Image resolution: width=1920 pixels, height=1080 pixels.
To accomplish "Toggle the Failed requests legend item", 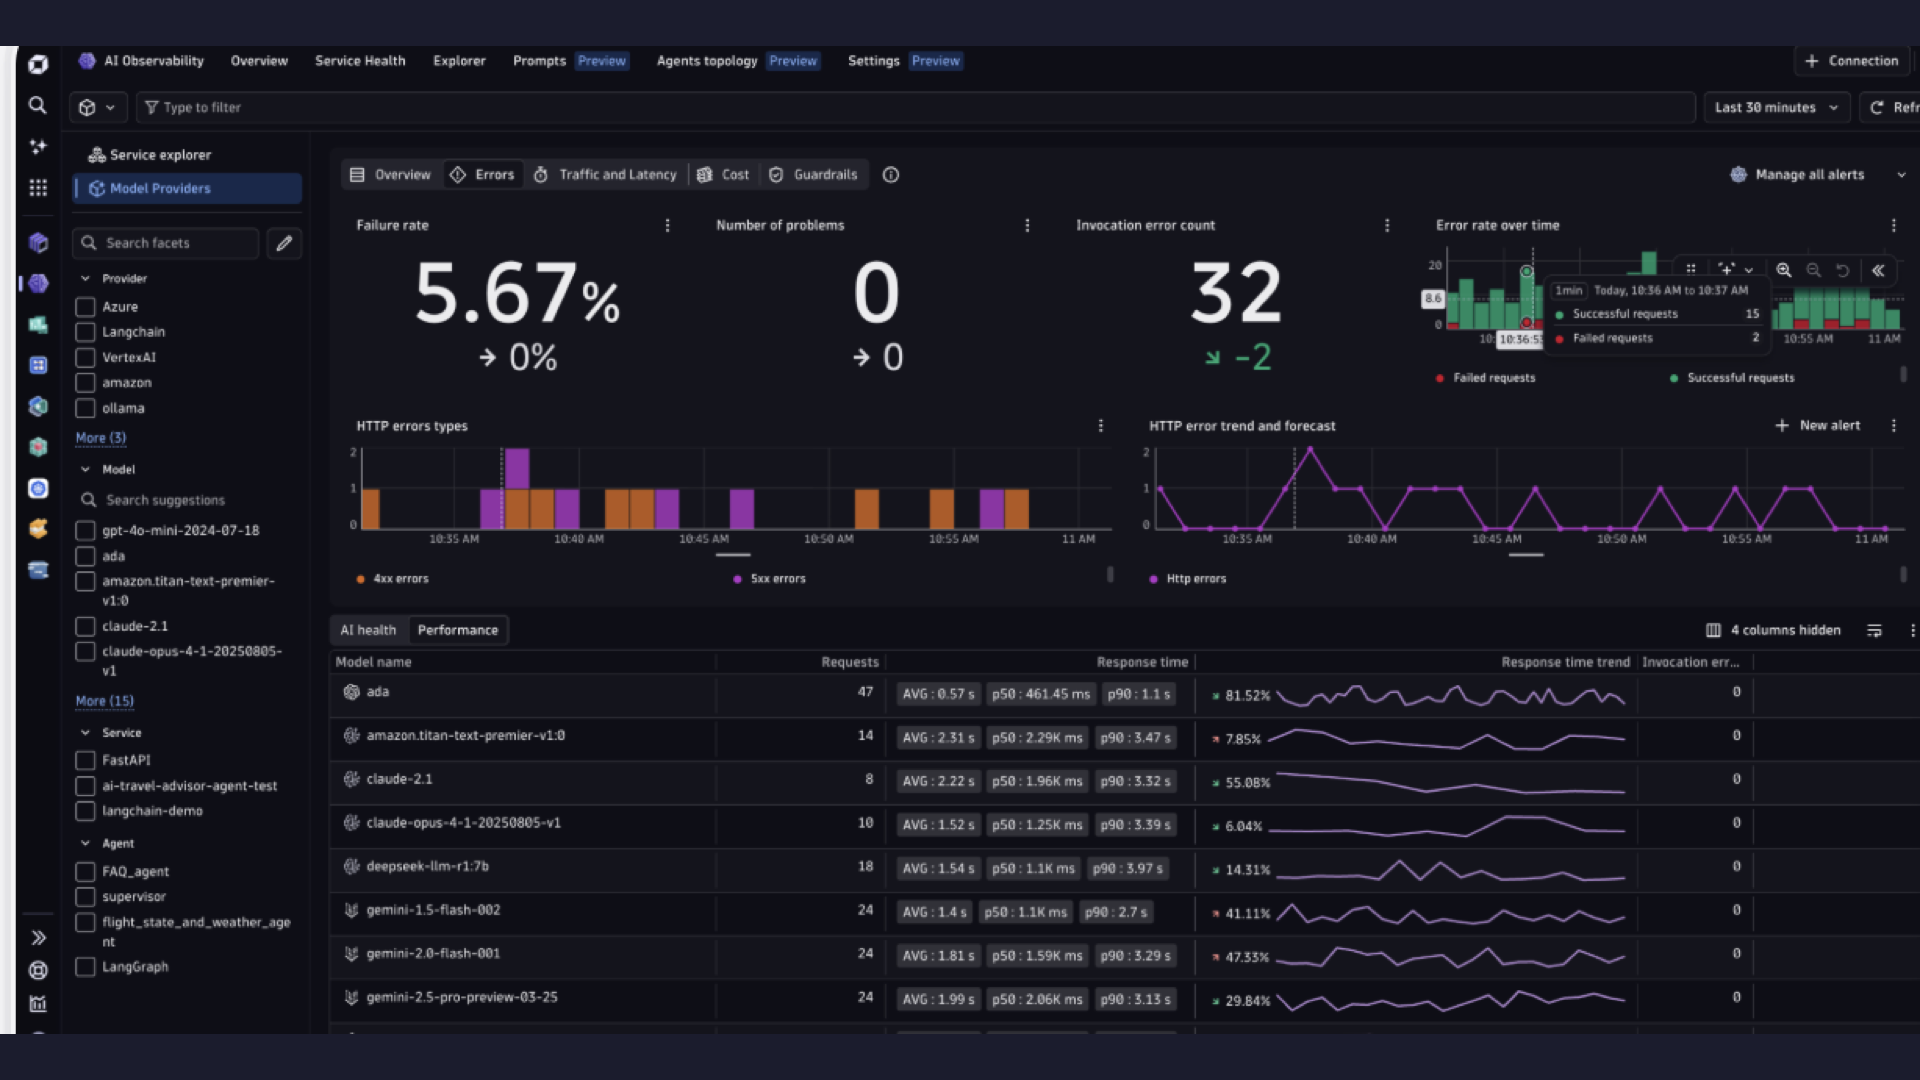I will click(x=1485, y=378).
